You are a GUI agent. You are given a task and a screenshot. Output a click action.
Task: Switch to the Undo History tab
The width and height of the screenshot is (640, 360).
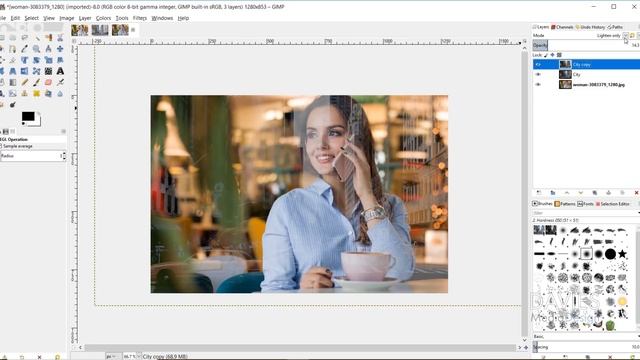[590, 27]
